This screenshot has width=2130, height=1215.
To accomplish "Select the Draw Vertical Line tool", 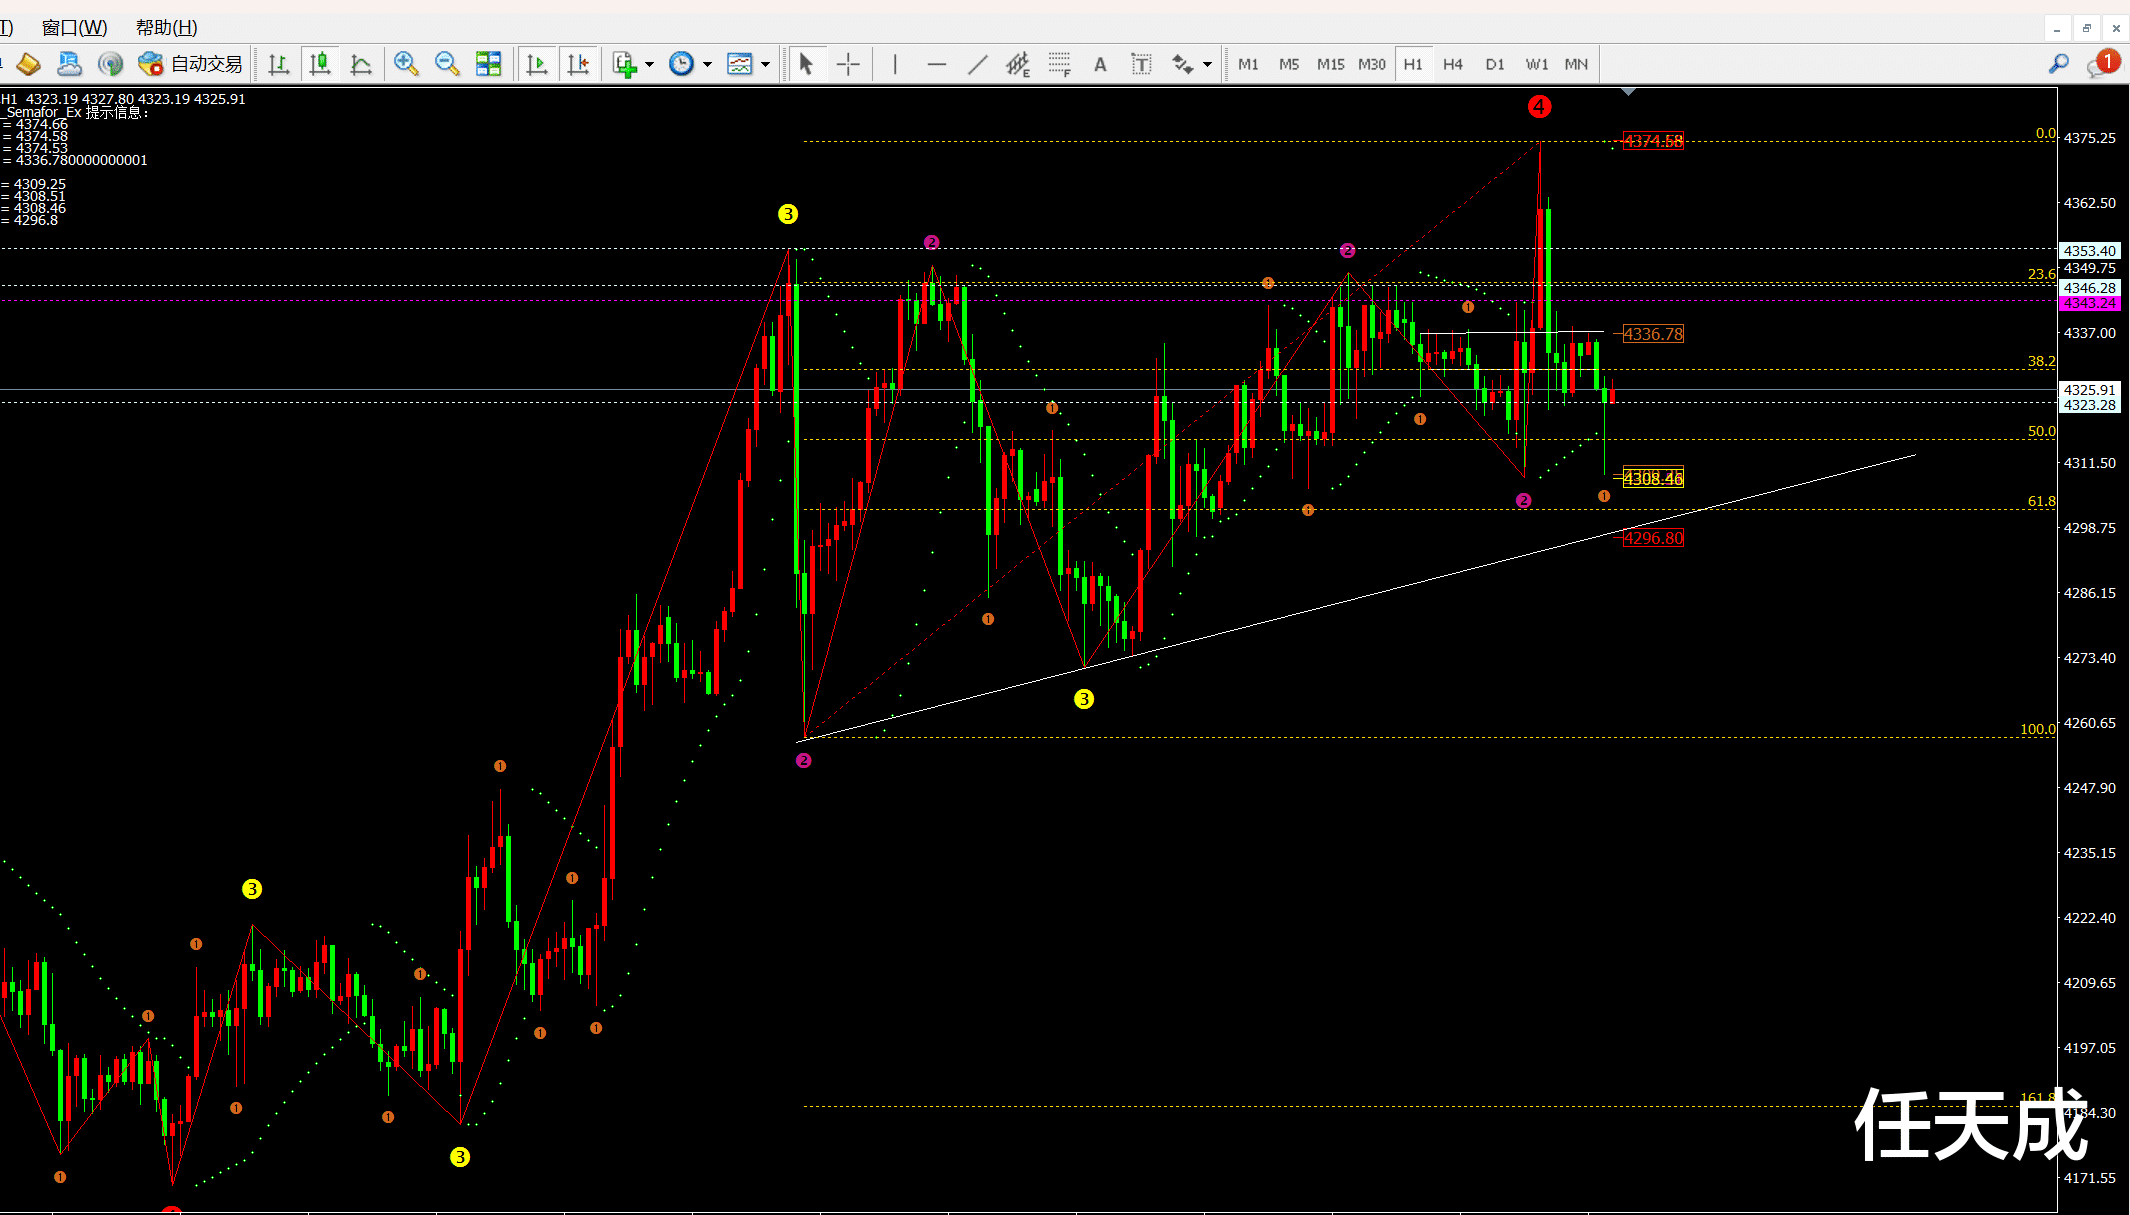I will pos(895,64).
